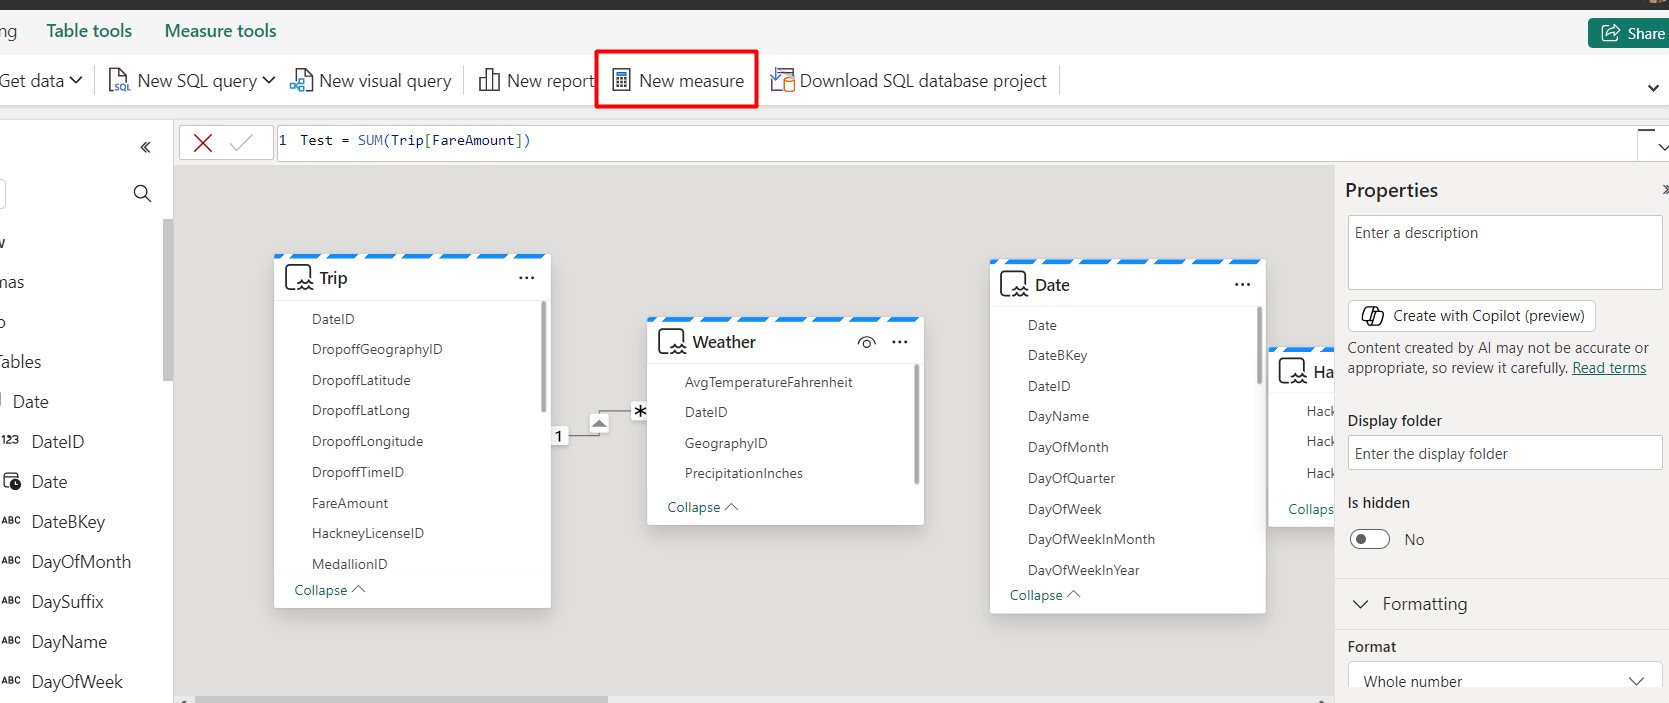This screenshot has width=1669, height=703.
Task: Cancel the formula with the red X
Action: tap(203, 143)
